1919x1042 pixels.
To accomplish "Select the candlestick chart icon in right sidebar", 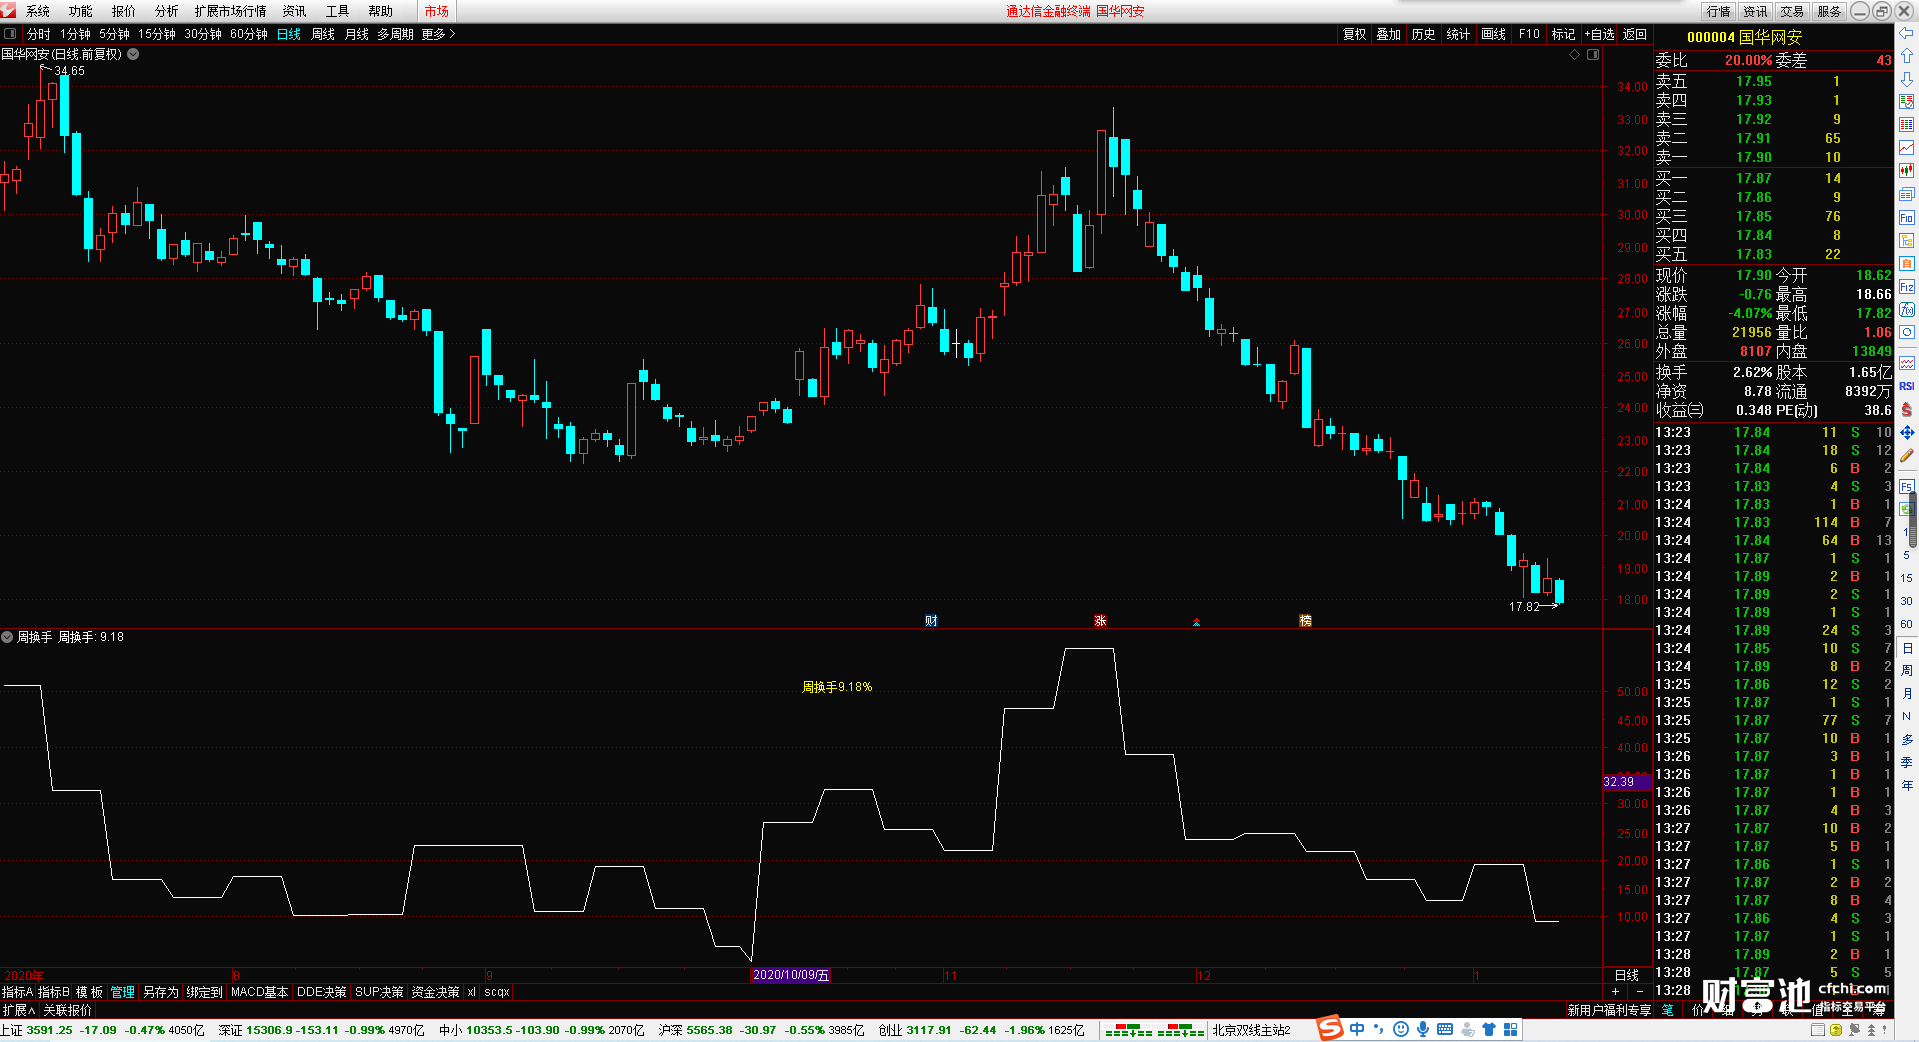I will 1906,171.
